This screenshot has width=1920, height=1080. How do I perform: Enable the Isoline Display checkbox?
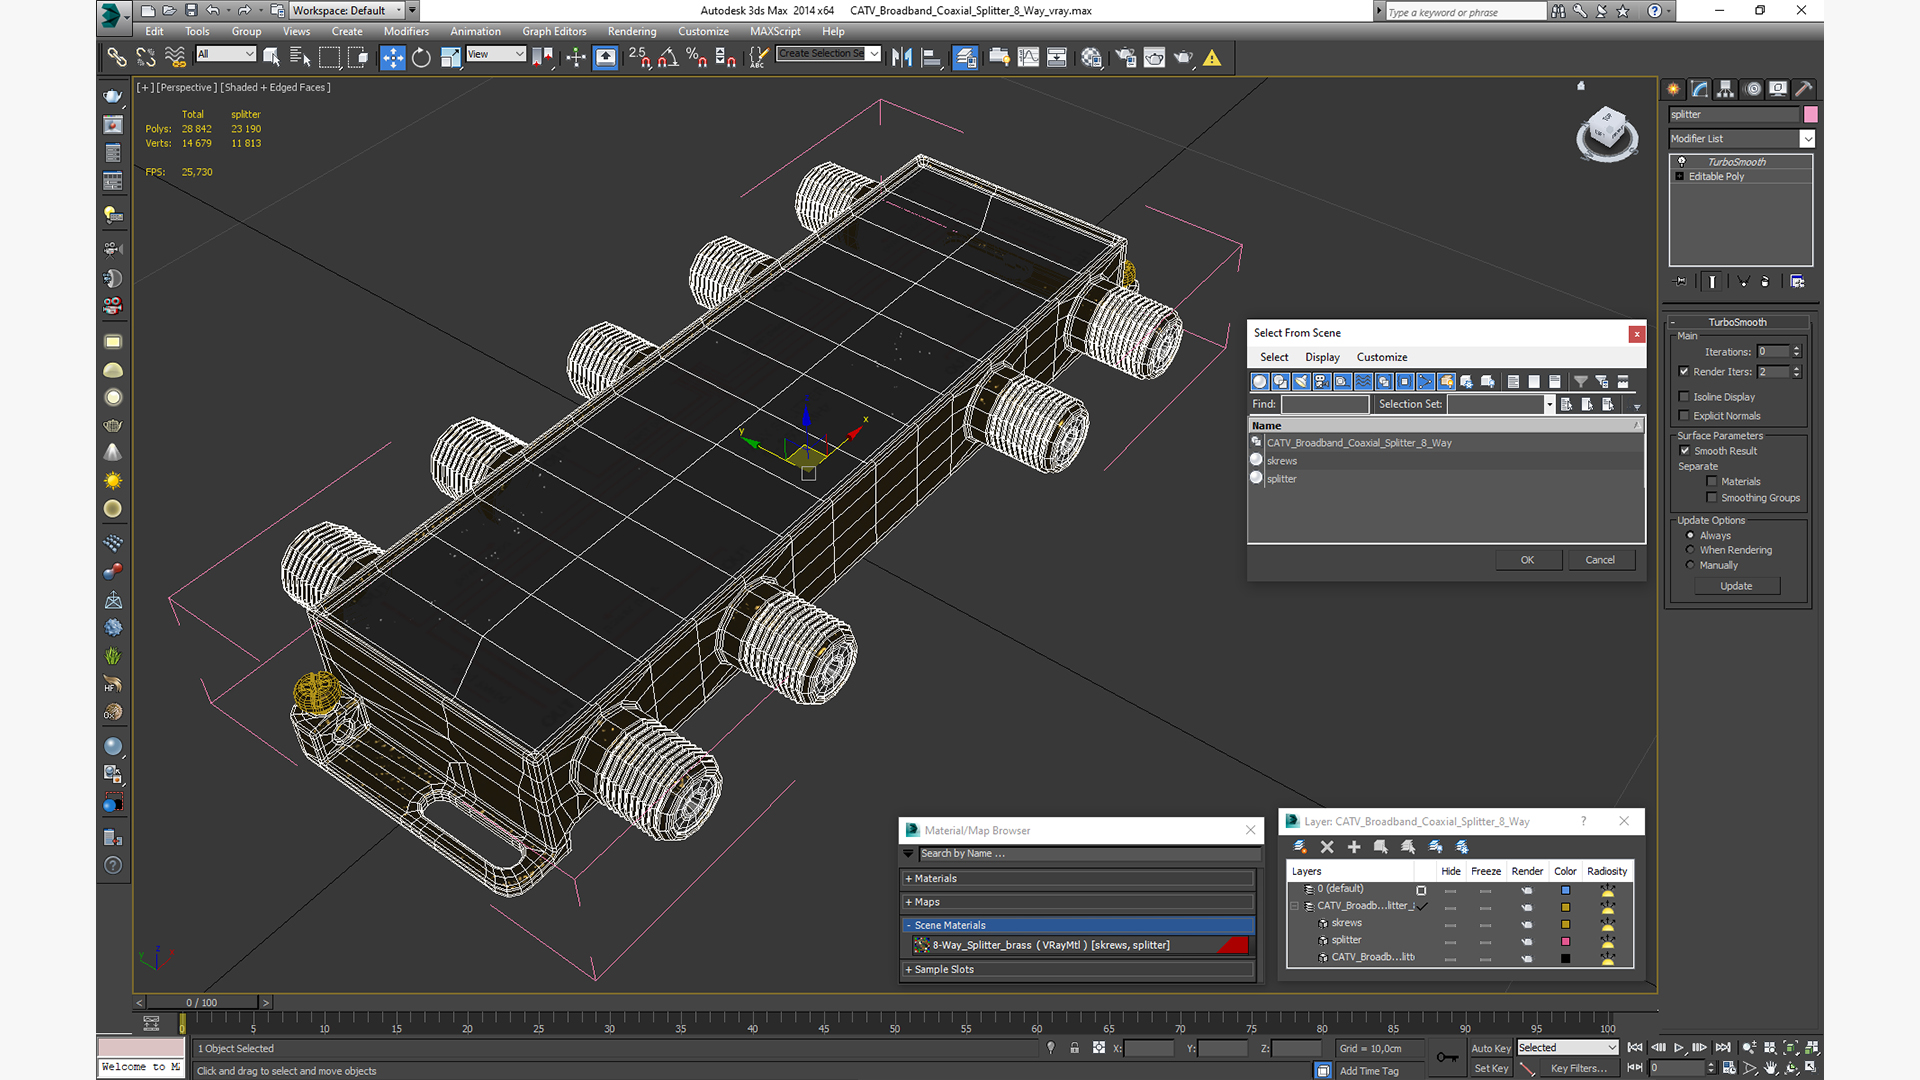pos(1684,397)
